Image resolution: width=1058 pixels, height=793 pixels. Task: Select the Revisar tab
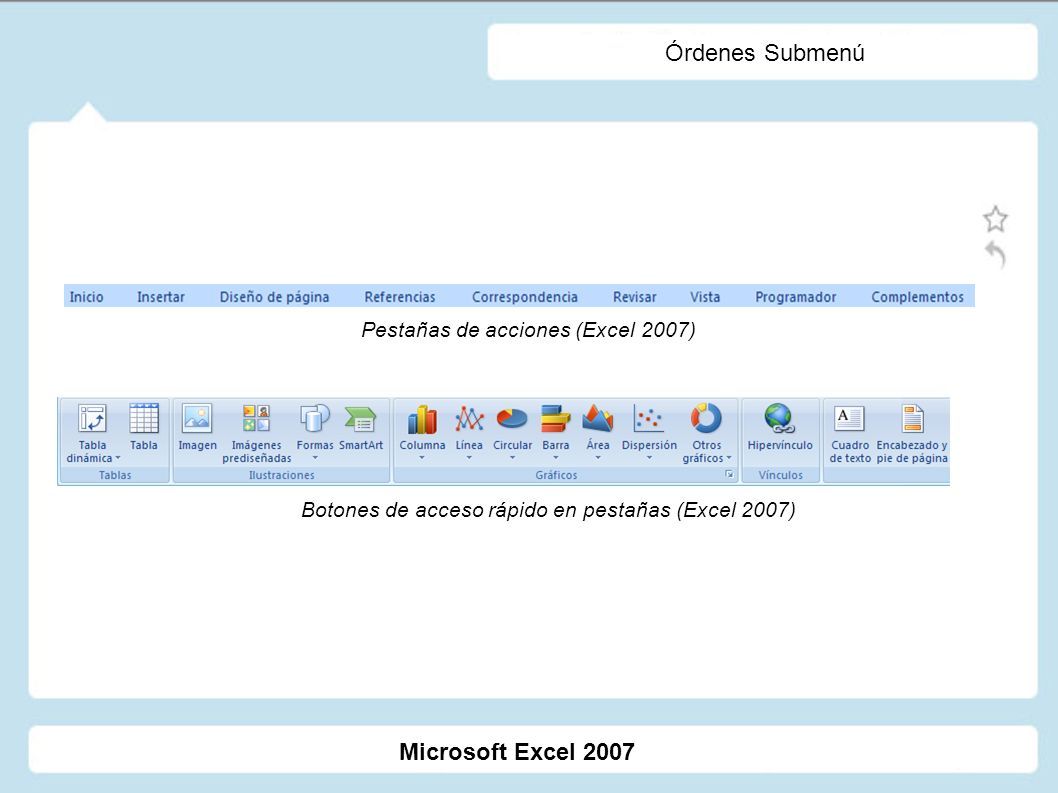click(x=634, y=297)
